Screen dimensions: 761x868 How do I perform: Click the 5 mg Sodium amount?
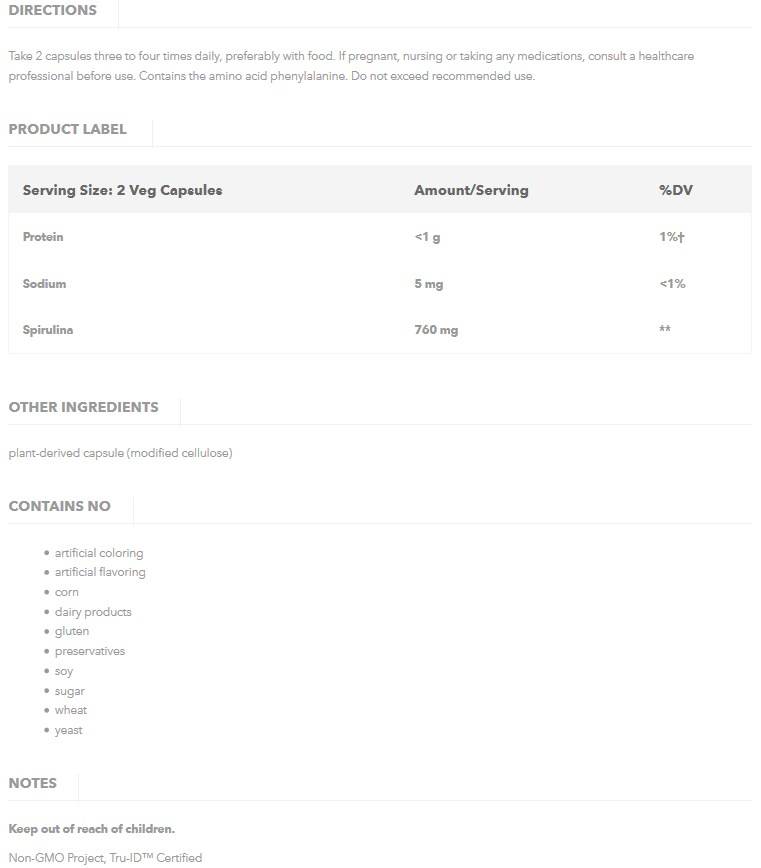pyautogui.click(x=428, y=284)
